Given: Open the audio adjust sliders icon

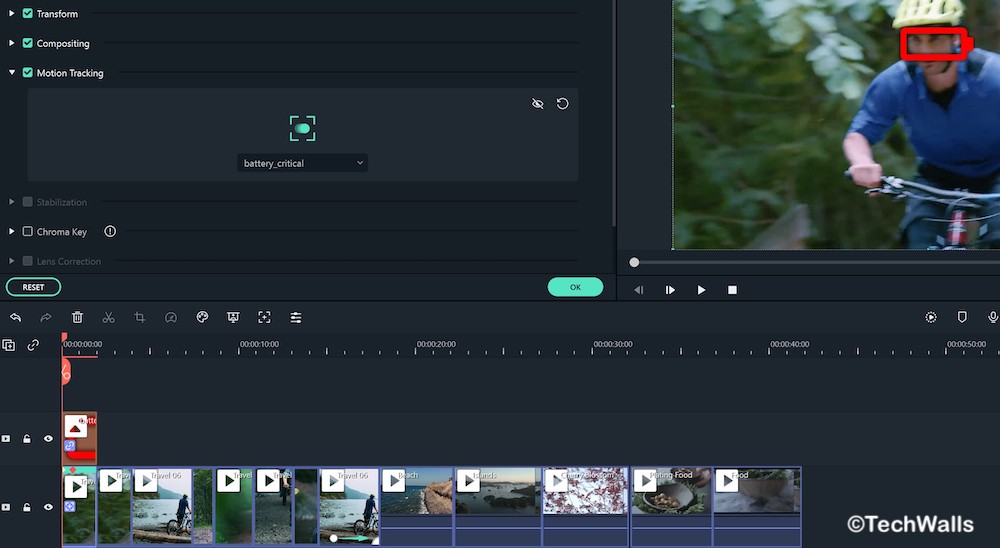Looking at the screenshot, I should [296, 317].
